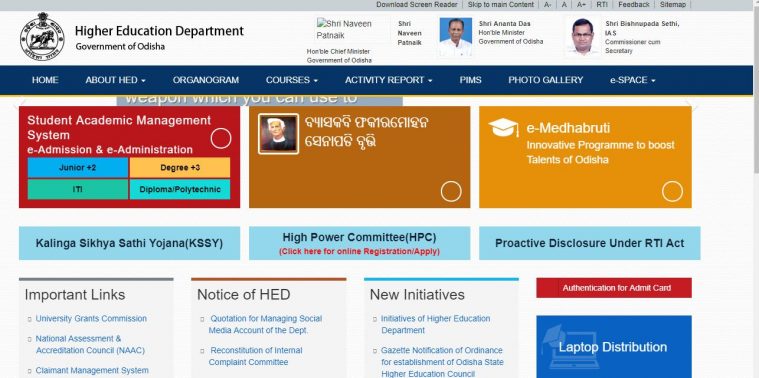The height and width of the screenshot is (378, 759).
Task: Click the Odisha government emblem logo
Action: click(42, 37)
